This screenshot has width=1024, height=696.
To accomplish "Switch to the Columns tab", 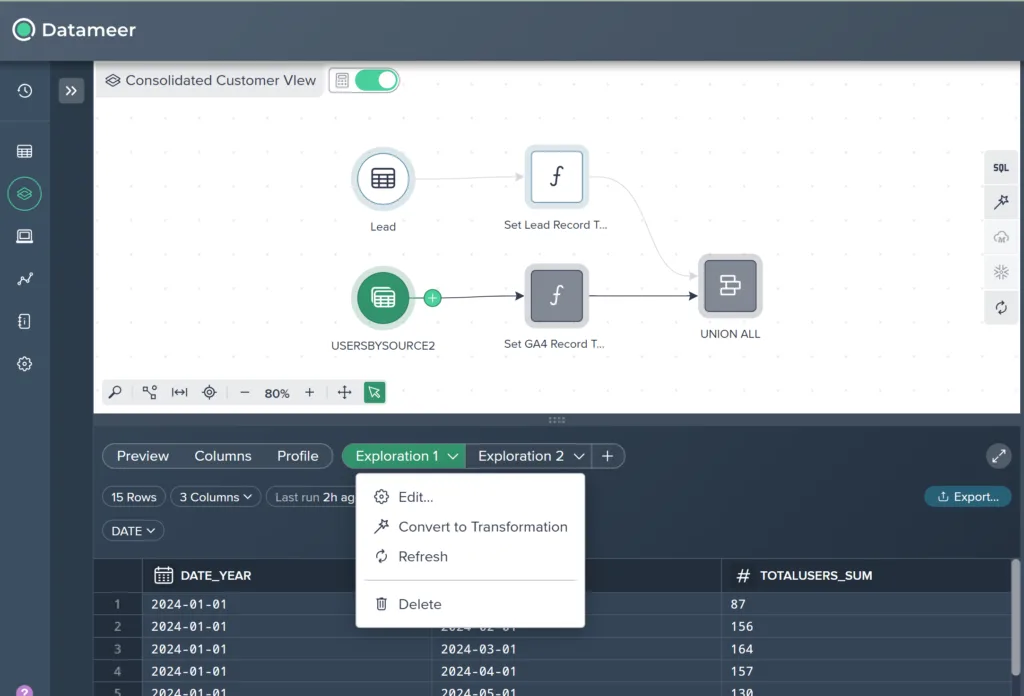I will pyautogui.click(x=223, y=456).
